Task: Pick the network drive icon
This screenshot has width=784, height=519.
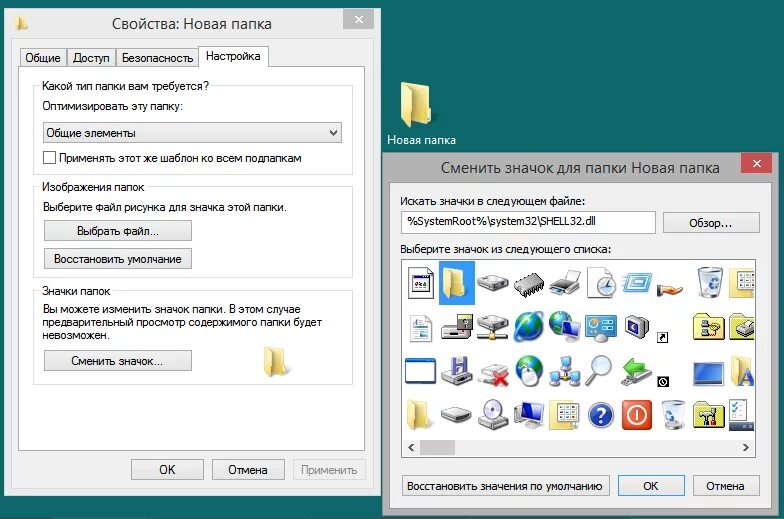Action: (x=492, y=328)
